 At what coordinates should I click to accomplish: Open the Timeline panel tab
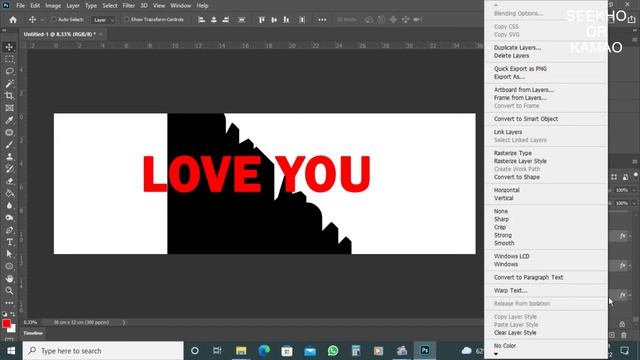tap(33, 333)
